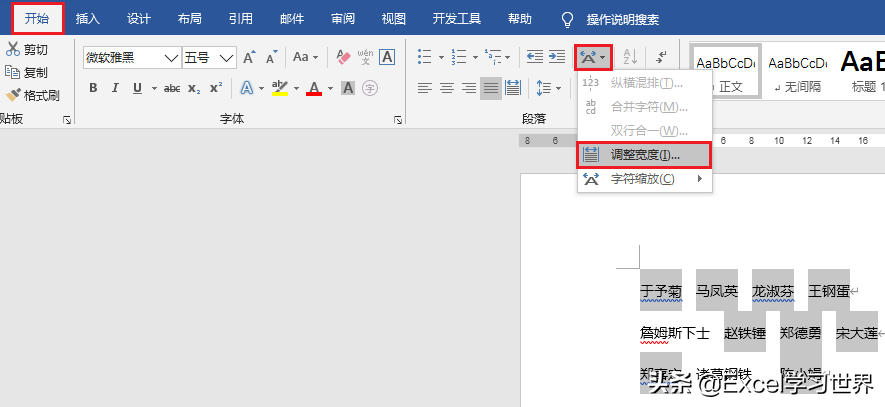Screen dimensions: 885x407
Task: Open text effects (glowing A) button
Action: tap(247, 88)
